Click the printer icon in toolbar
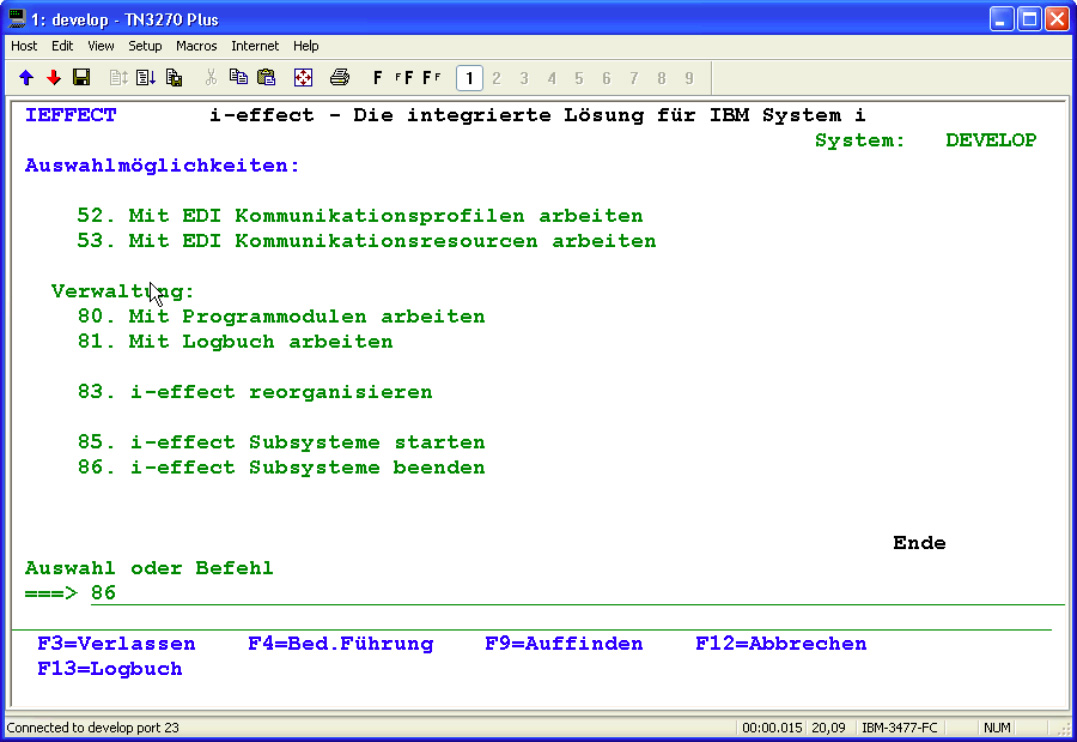This screenshot has width=1077, height=742. point(340,78)
